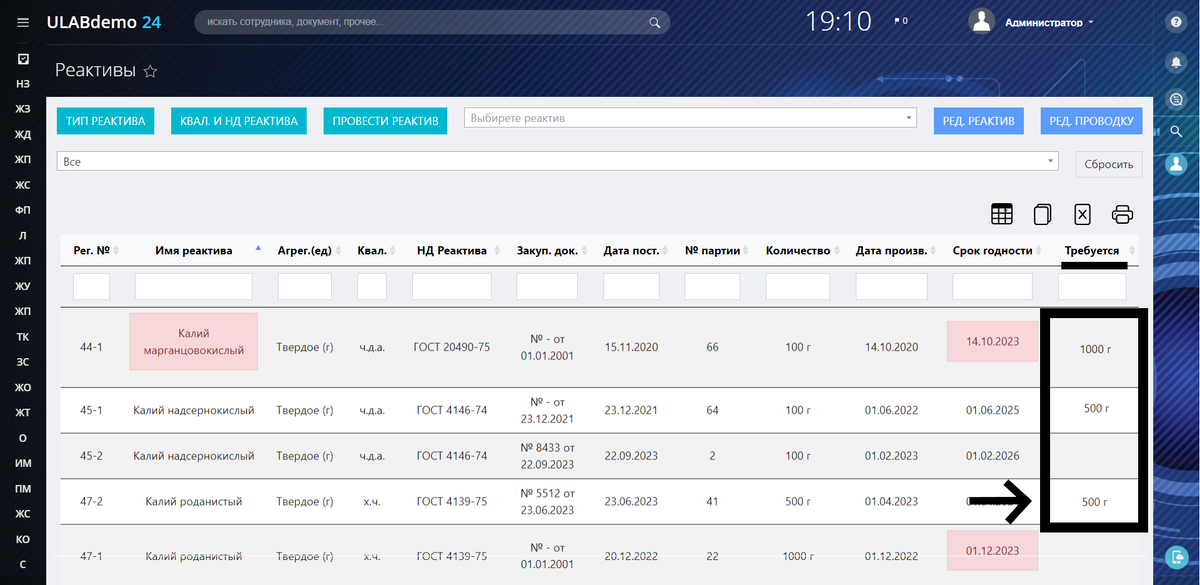
Task: Open ЖУ section in left sidebar
Action: tap(23, 286)
